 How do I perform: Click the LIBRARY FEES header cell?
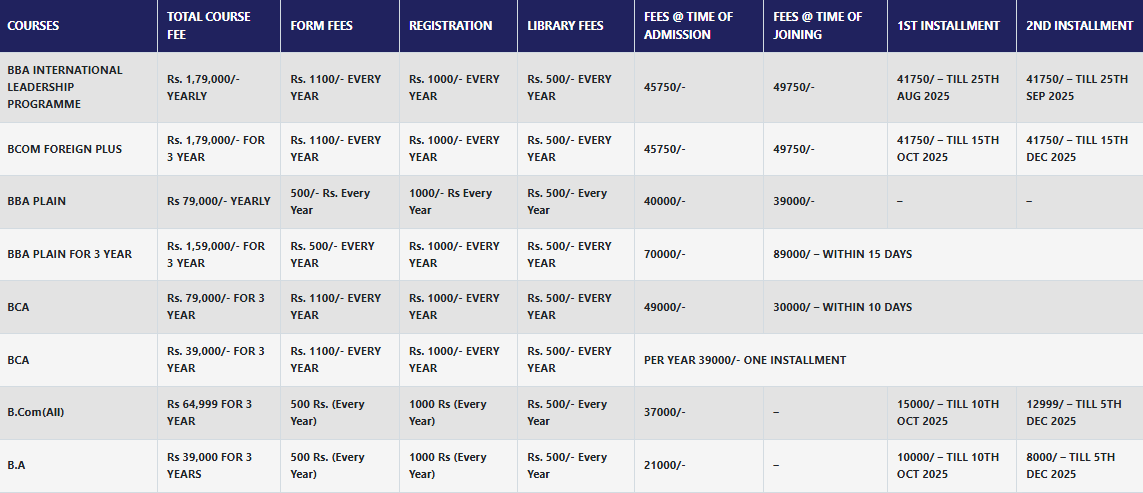(576, 26)
